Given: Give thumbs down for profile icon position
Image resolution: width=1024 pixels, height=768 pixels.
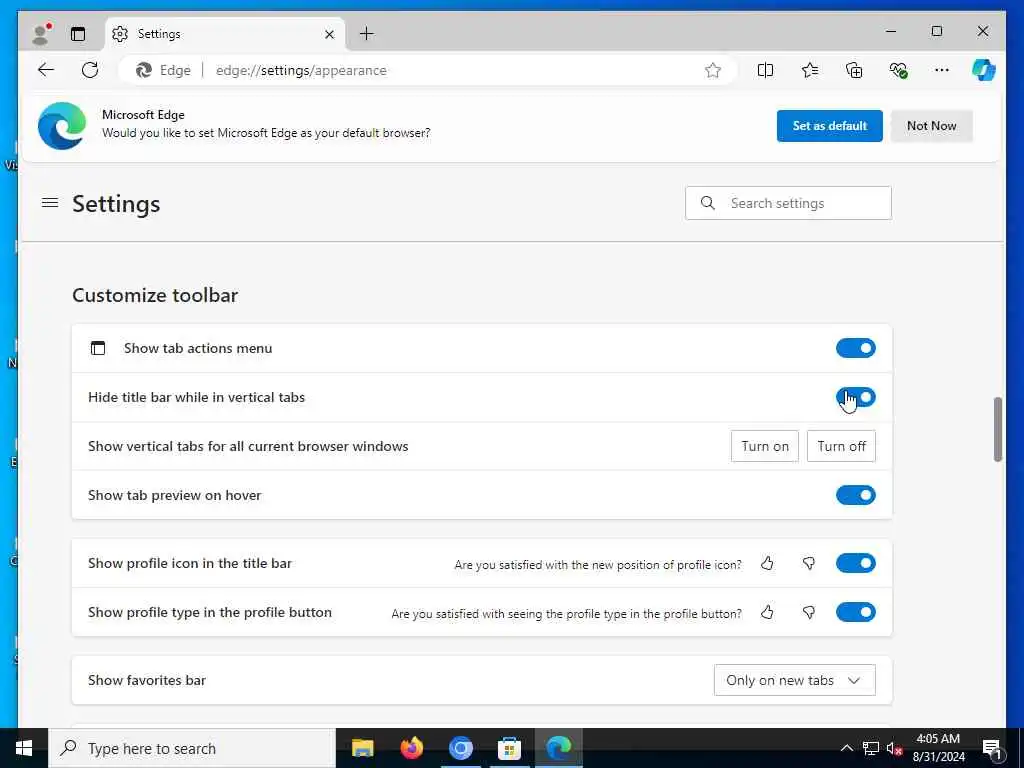Looking at the screenshot, I should (x=808, y=563).
